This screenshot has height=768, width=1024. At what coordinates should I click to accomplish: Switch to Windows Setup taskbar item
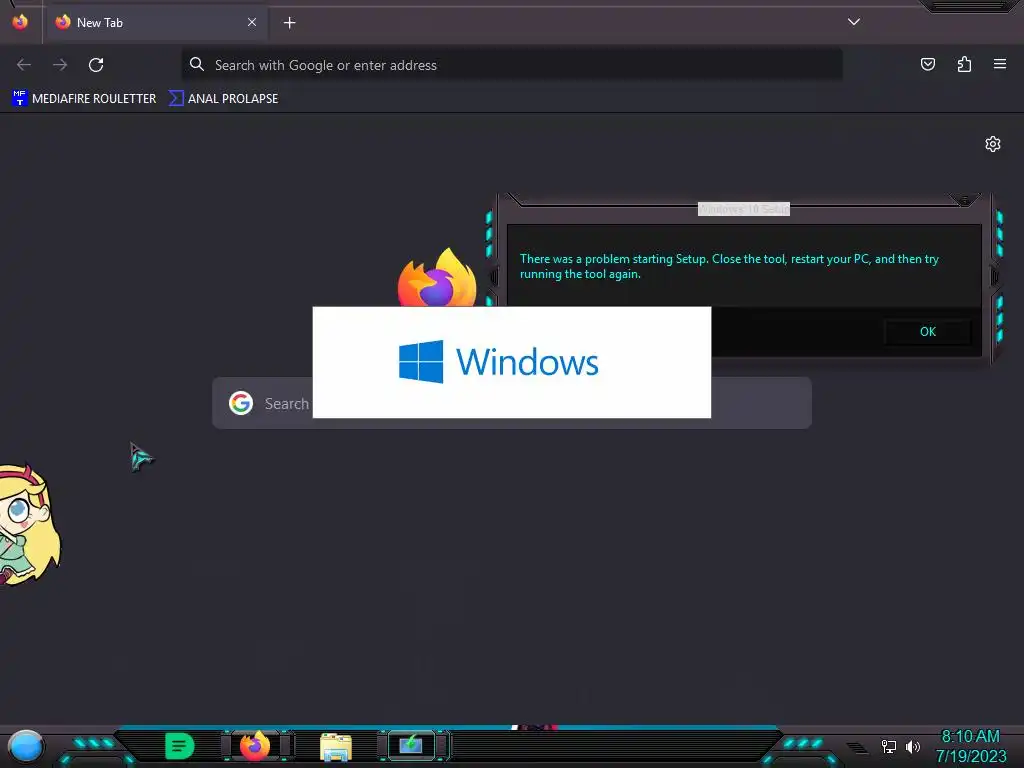point(411,745)
